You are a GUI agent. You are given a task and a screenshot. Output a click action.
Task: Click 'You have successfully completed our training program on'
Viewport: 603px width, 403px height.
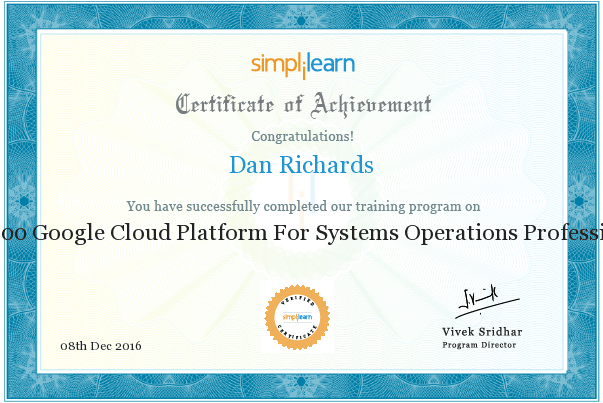303,206
